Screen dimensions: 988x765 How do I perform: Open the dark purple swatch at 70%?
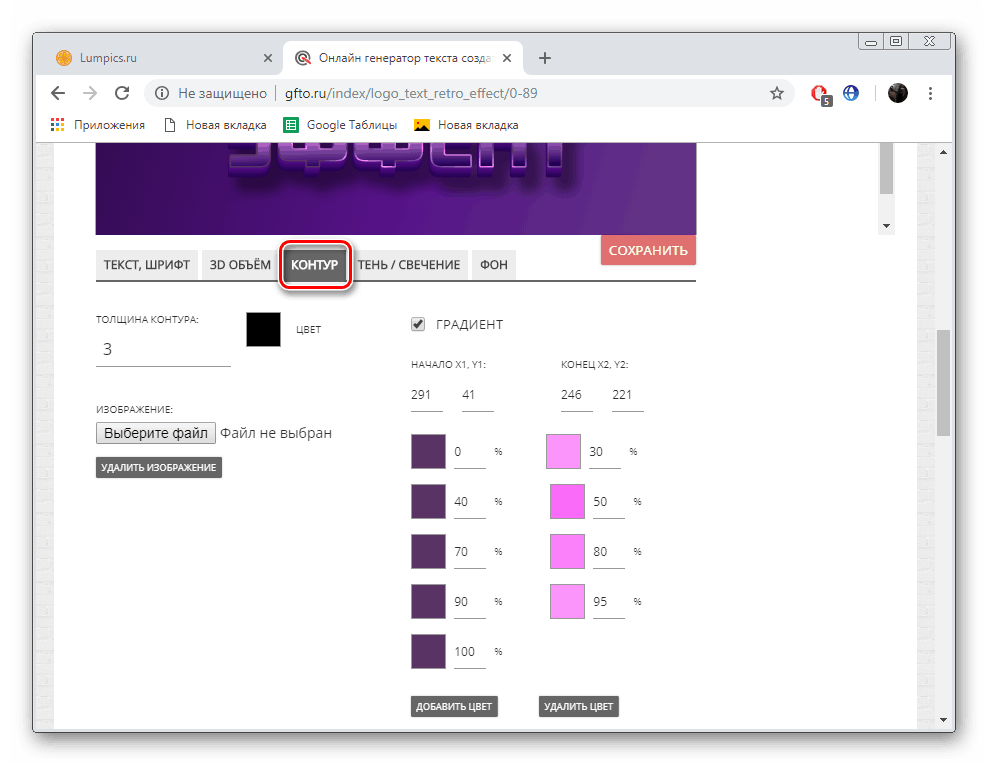pyautogui.click(x=428, y=551)
